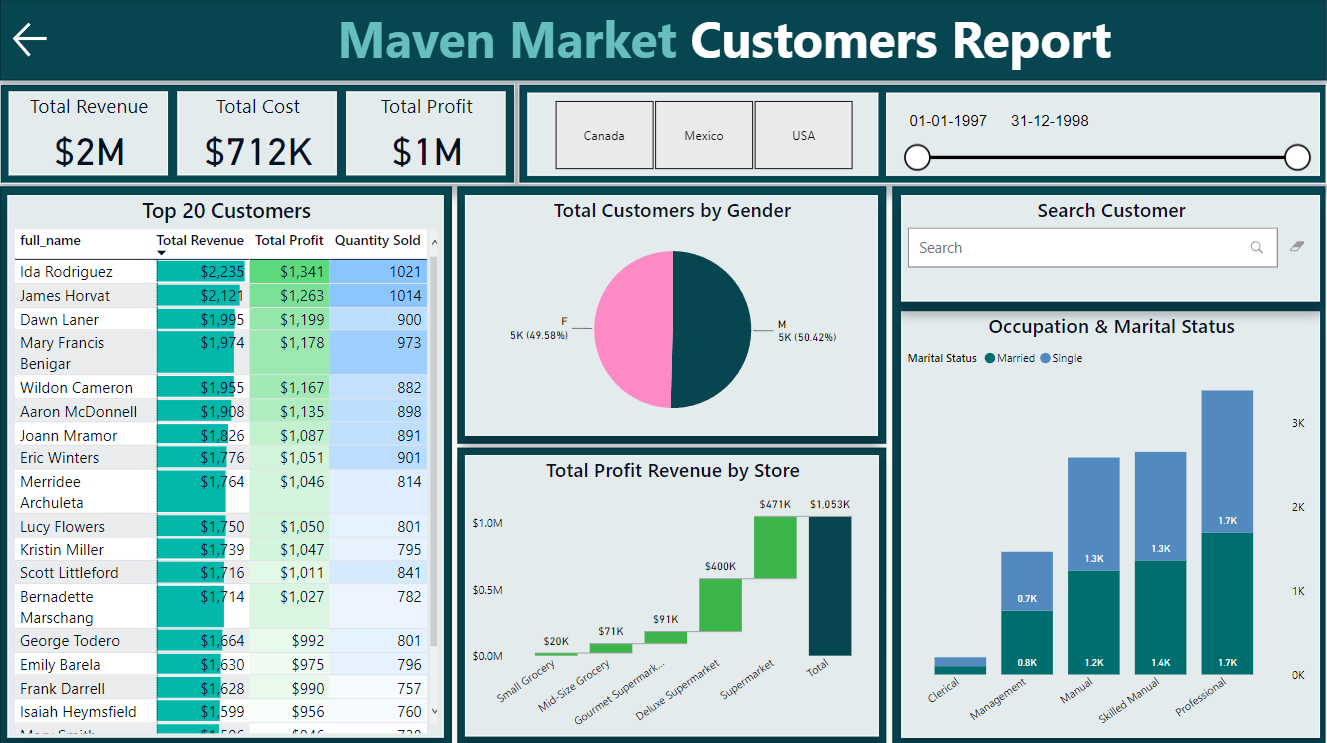
Task: Sort table by Quantity Sold header
Action: 378,241
